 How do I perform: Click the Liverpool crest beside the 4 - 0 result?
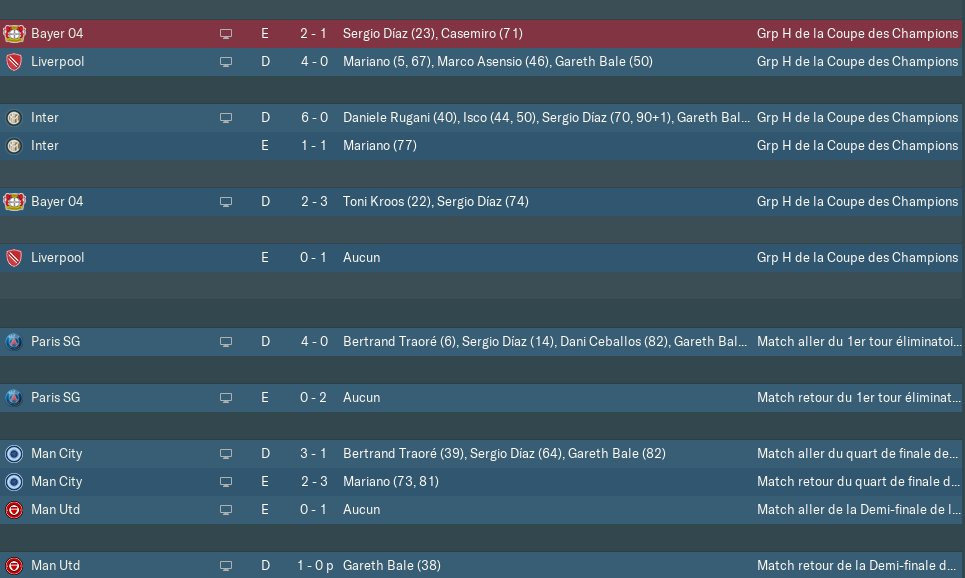coord(14,62)
